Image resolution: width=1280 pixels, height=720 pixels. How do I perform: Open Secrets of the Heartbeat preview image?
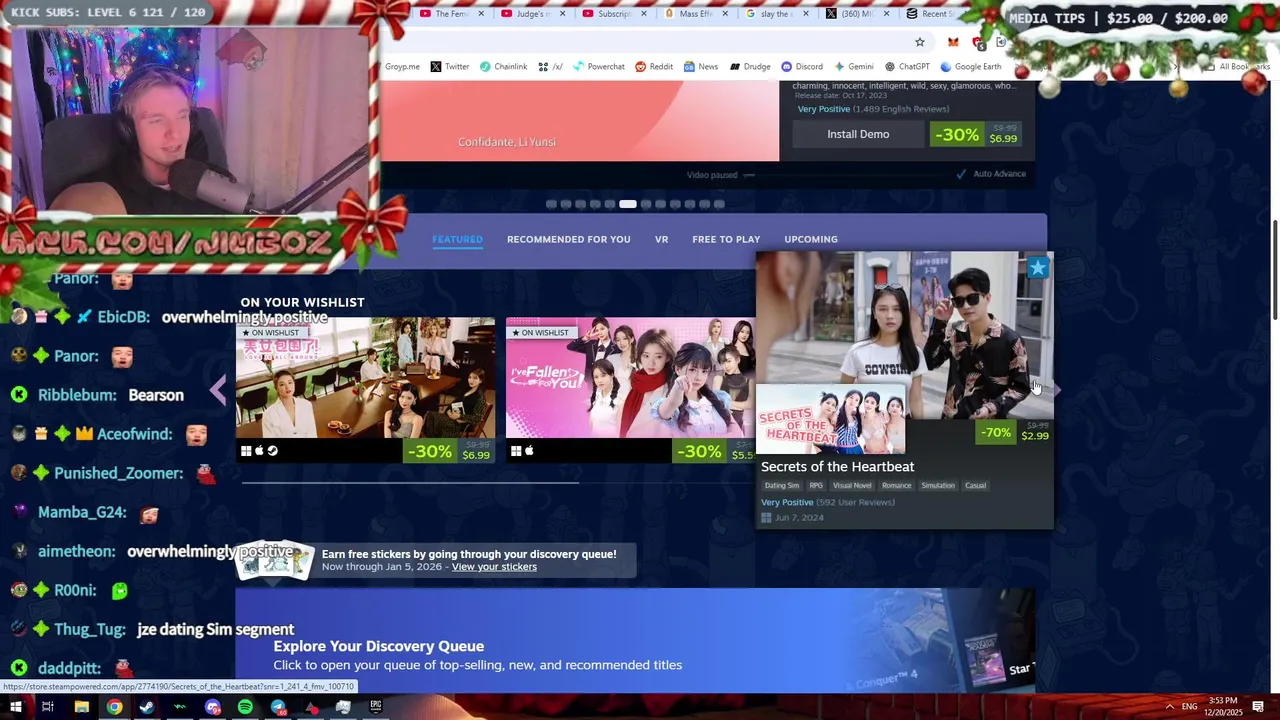[x=904, y=335]
